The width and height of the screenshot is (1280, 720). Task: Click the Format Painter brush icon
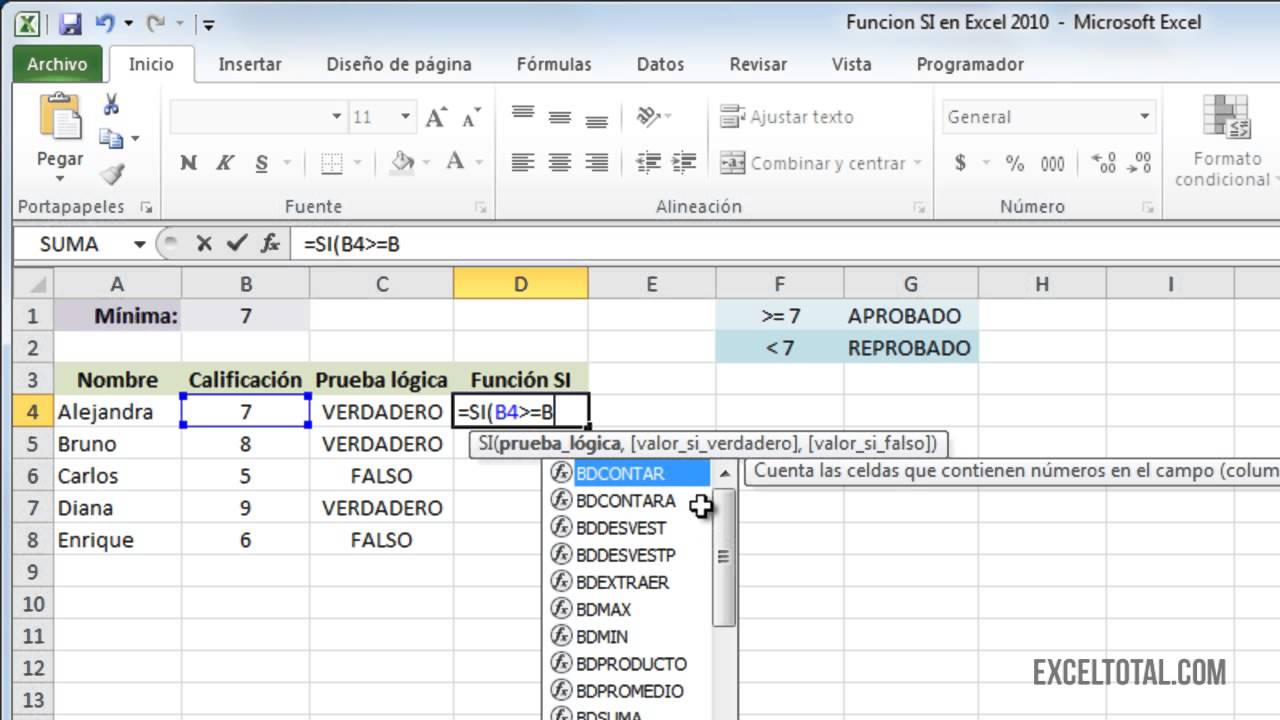click(111, 175)
